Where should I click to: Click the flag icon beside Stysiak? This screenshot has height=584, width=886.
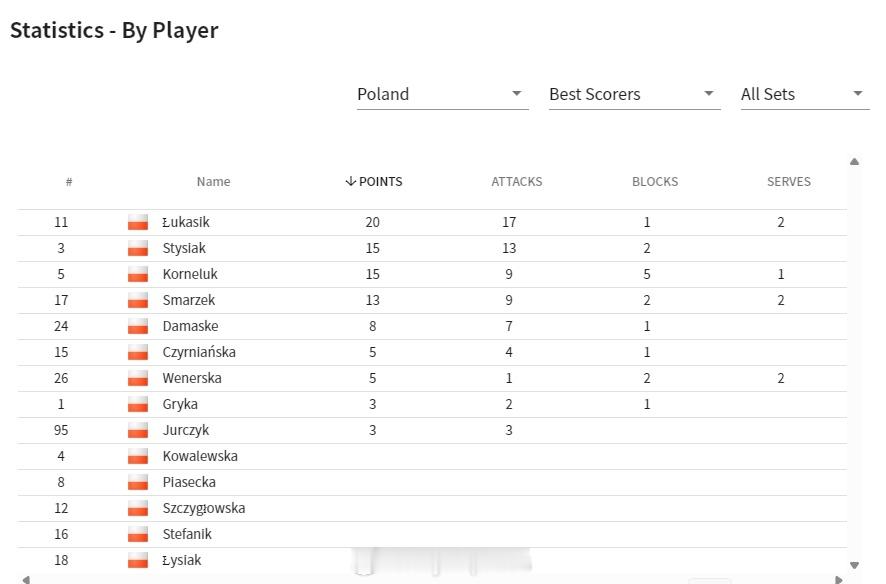tap(138, 249)
